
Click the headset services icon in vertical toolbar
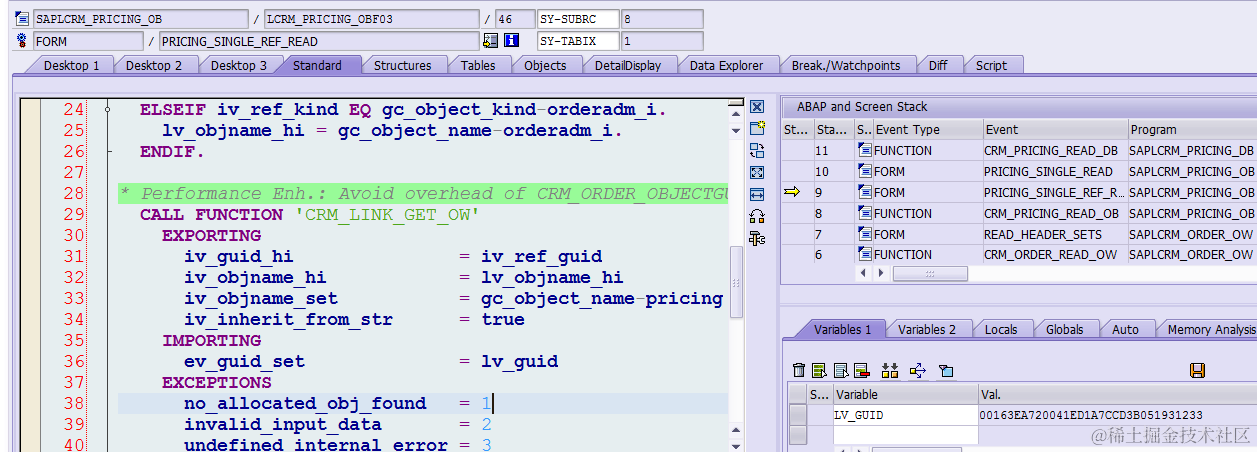pyautogui.click(x=757, y=216)
